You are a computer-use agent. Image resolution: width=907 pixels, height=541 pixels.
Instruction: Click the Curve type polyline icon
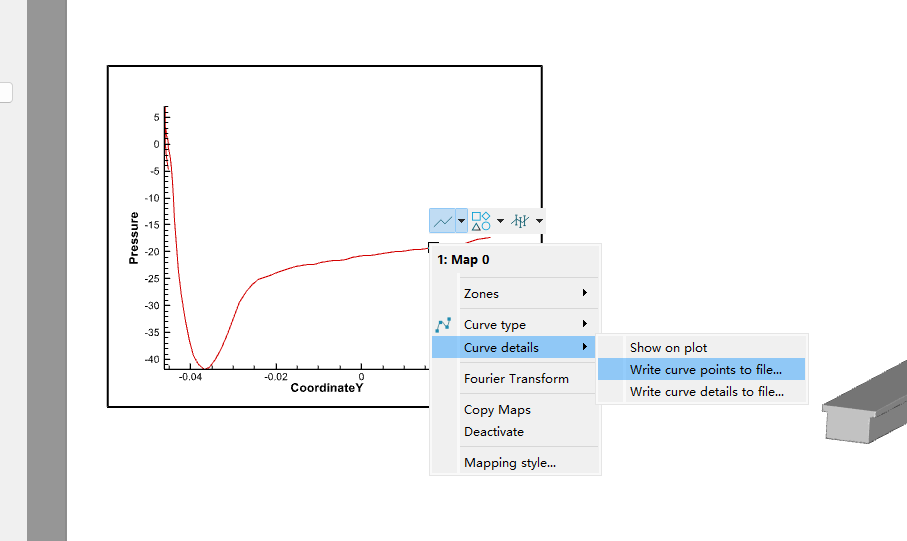point(444,325)
